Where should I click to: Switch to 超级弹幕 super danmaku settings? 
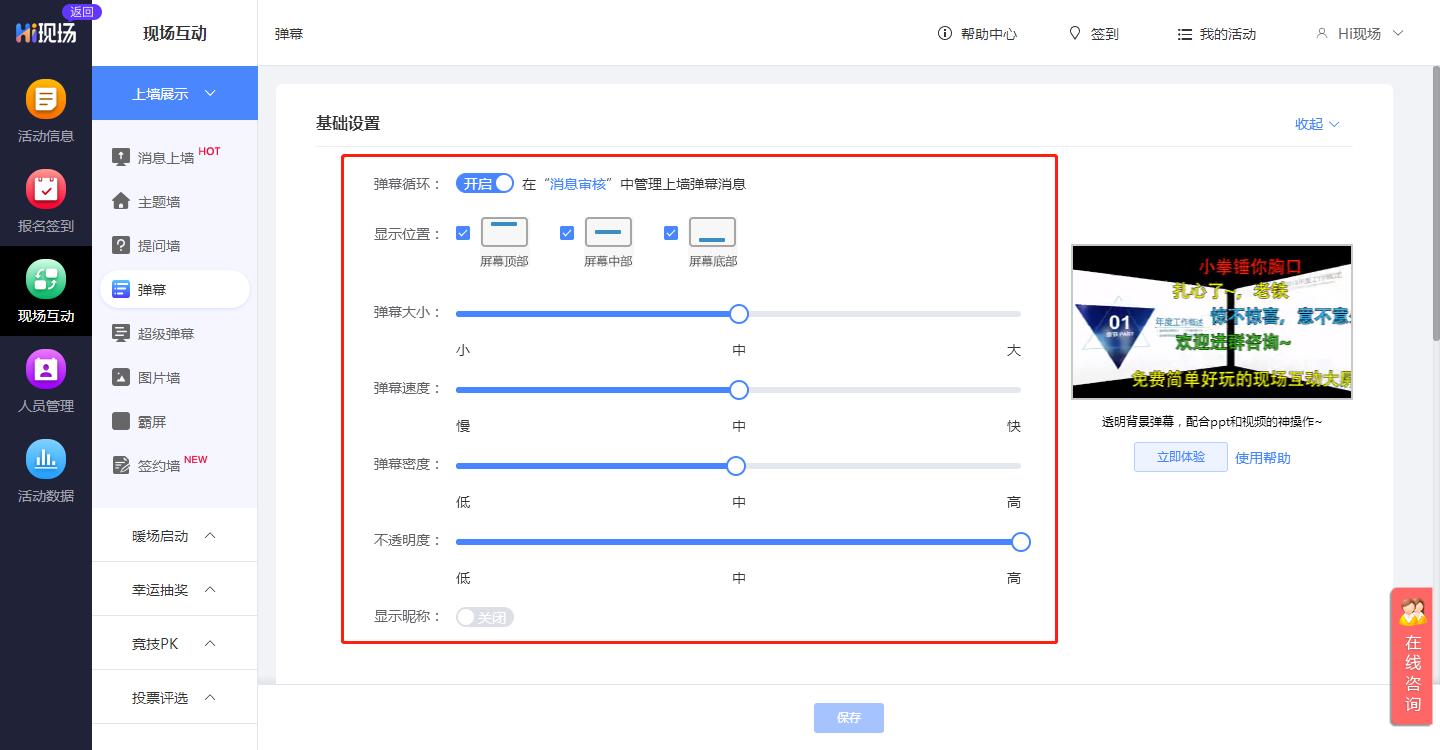point(160,333)
